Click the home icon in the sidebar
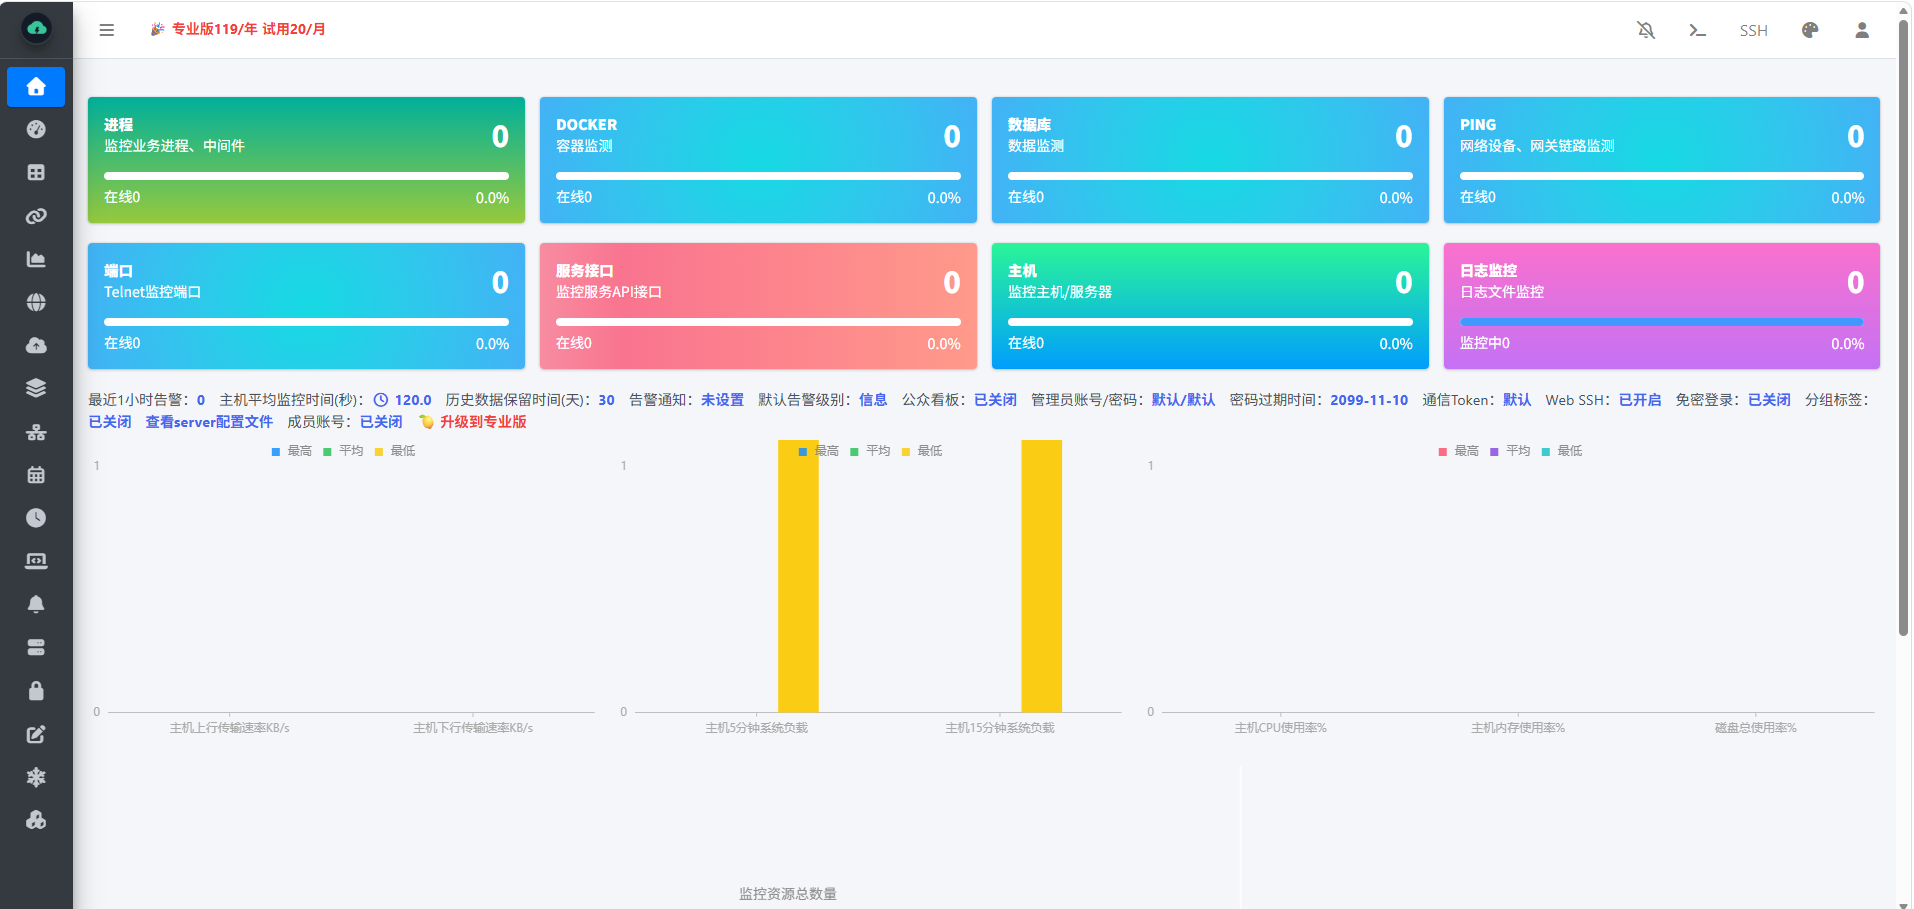The image size is (1914, 909). click(36, 87)
